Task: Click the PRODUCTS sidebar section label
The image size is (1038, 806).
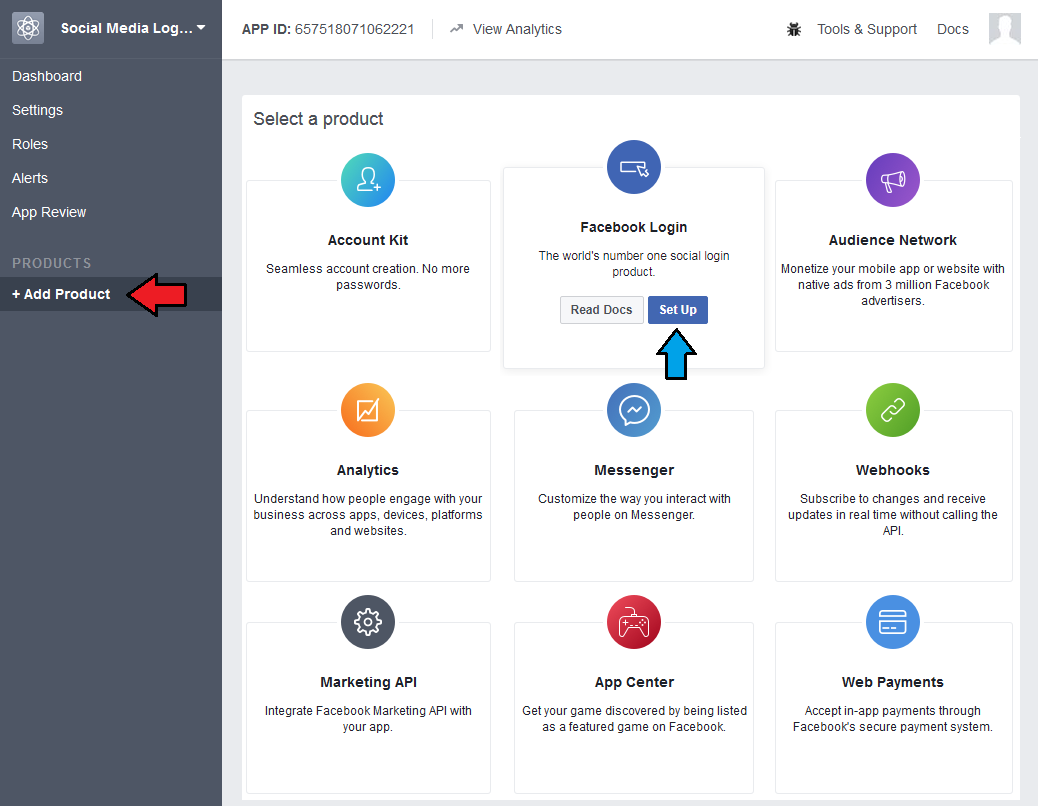Action: coord(52,263)
